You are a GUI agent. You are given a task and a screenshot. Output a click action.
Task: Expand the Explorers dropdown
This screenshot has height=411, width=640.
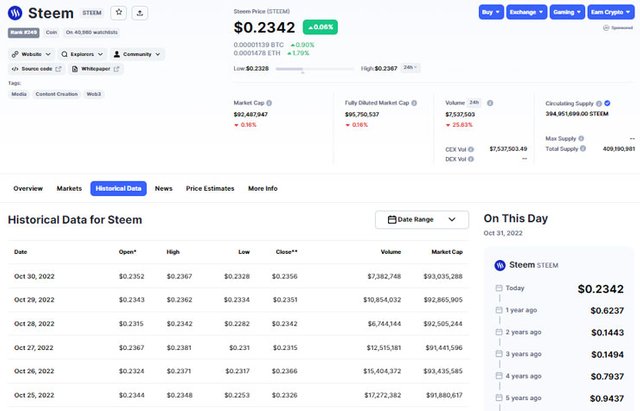coord(82,54)
